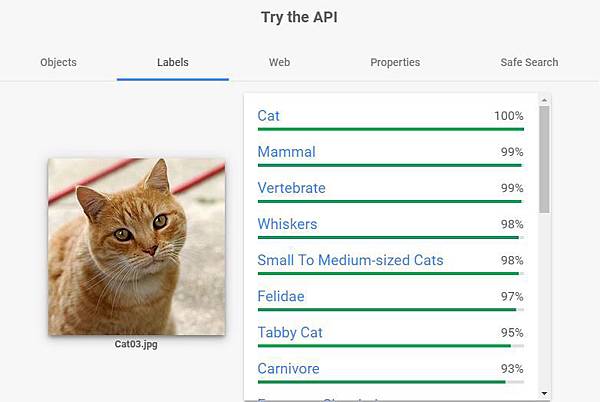Click the Small To Medium-sized Cats label
This screenshot has height=402, width=600.
tap(350, 260)
